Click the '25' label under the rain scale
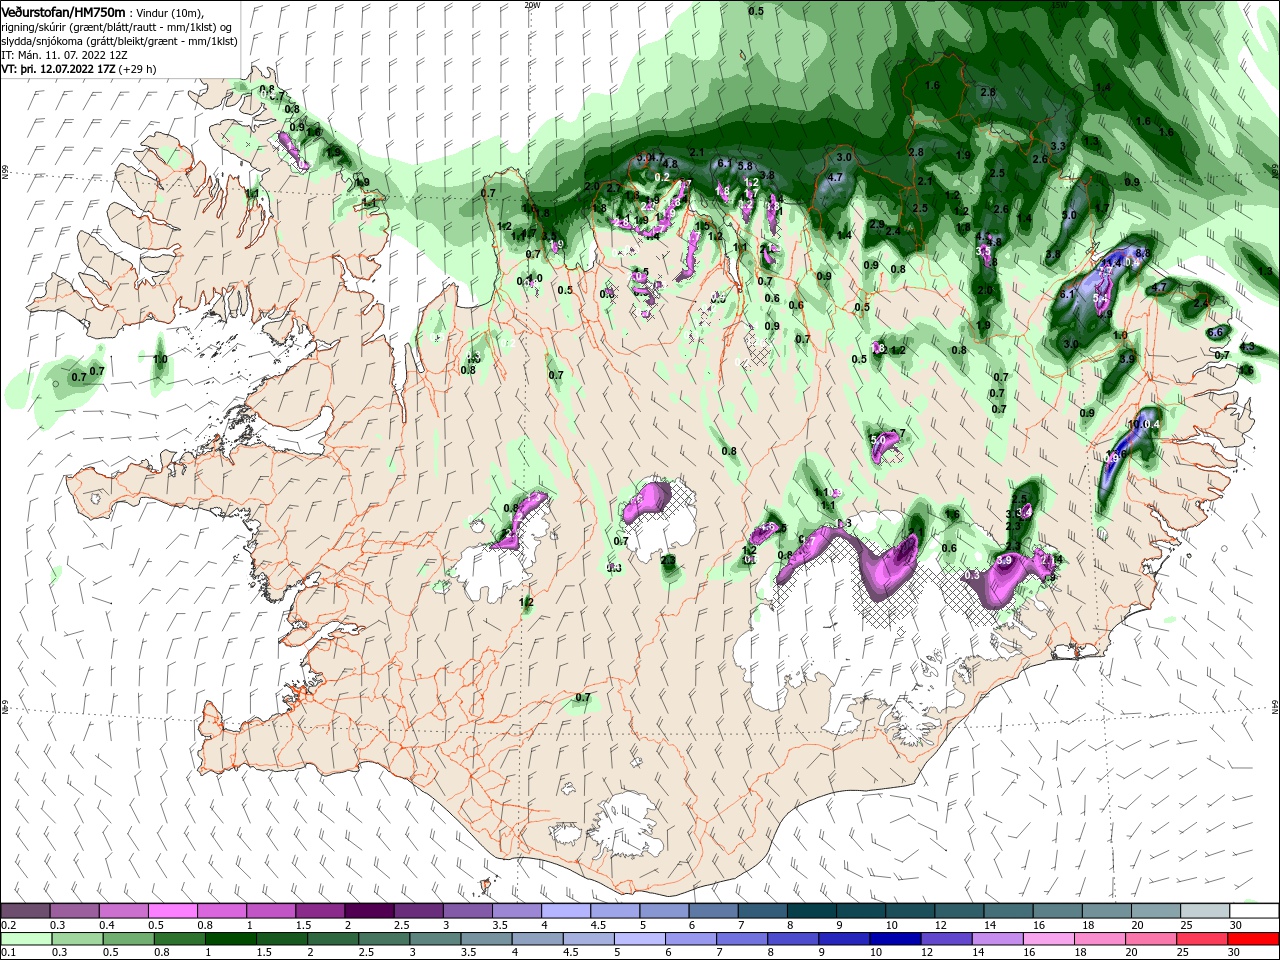 click(x=1182, y=953)
